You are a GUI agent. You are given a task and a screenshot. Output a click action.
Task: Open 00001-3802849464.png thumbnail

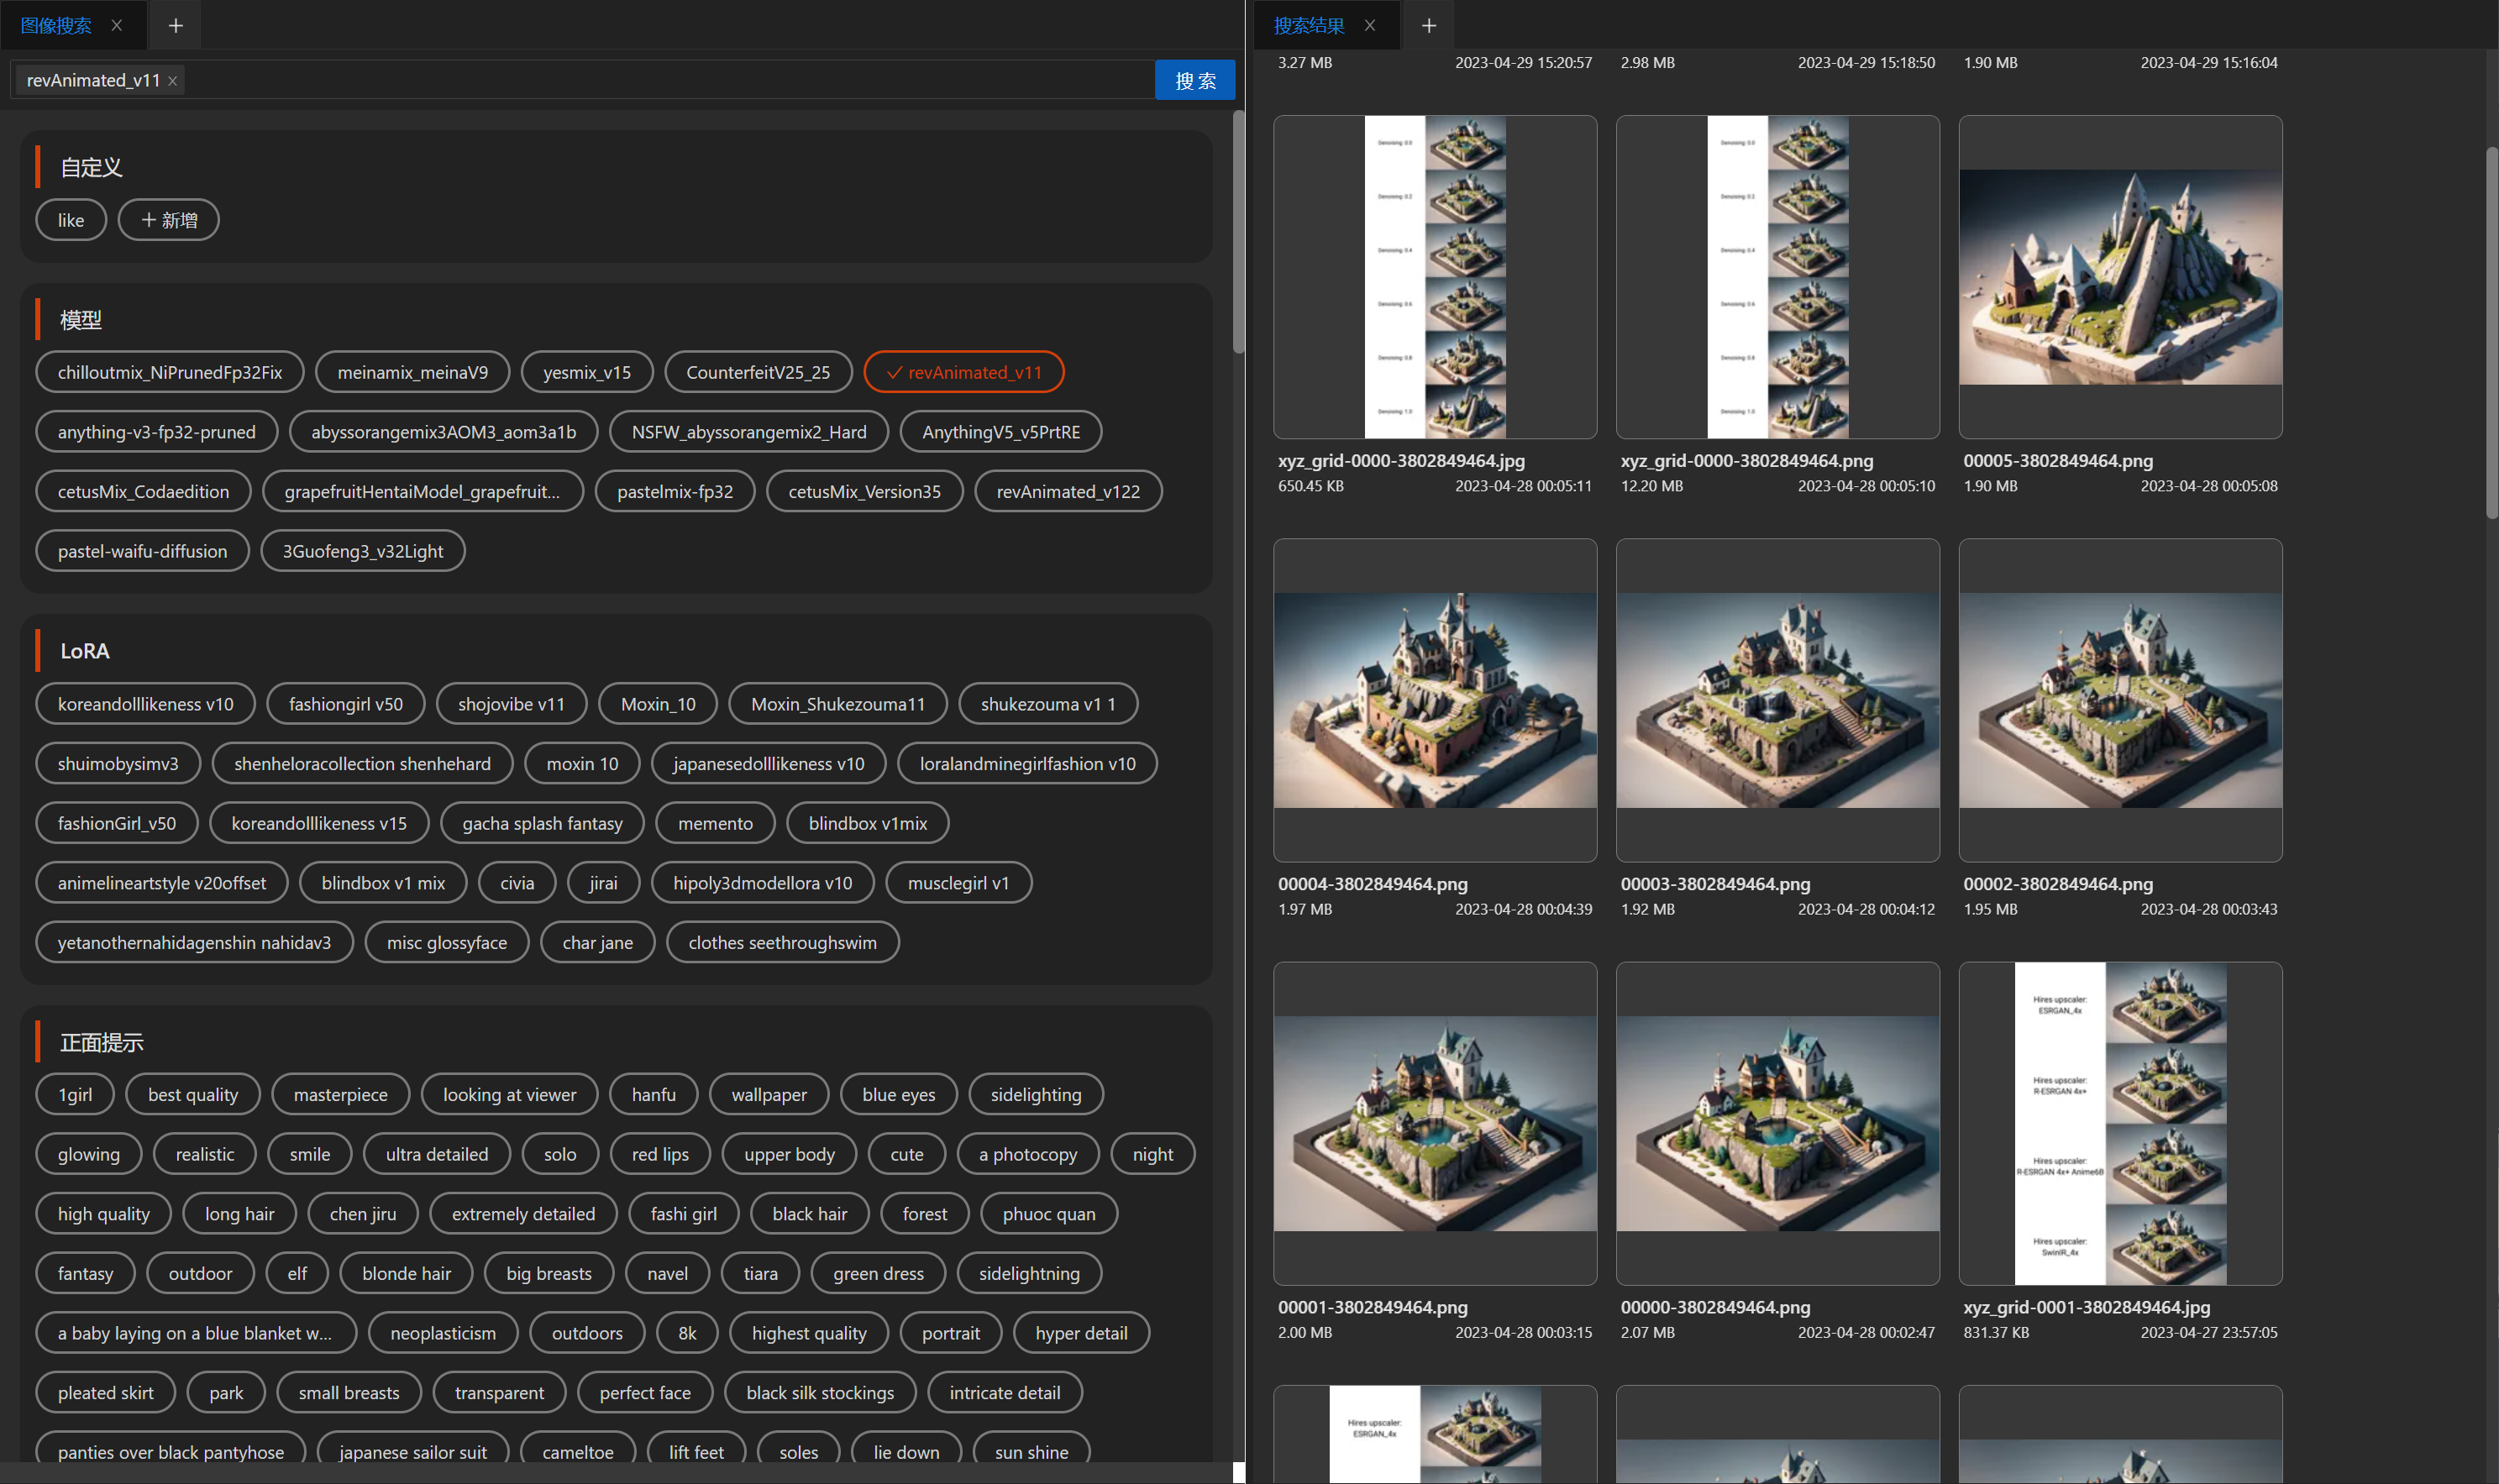(x=1435, y=1123)
